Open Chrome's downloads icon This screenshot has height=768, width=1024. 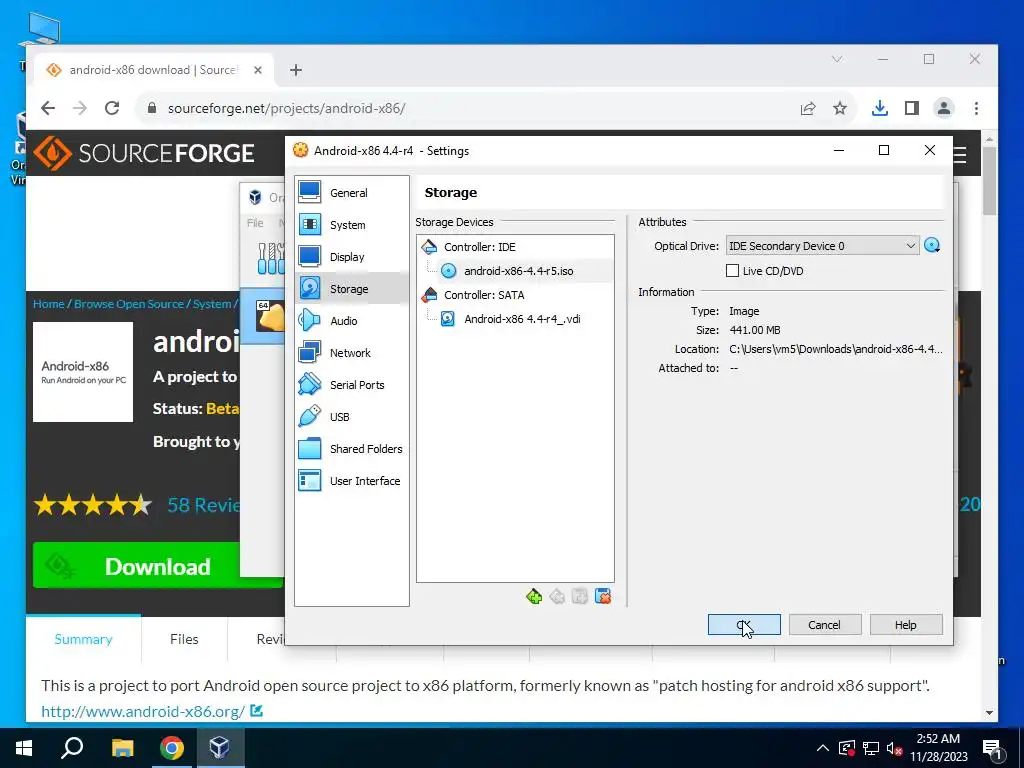point(880,108)
